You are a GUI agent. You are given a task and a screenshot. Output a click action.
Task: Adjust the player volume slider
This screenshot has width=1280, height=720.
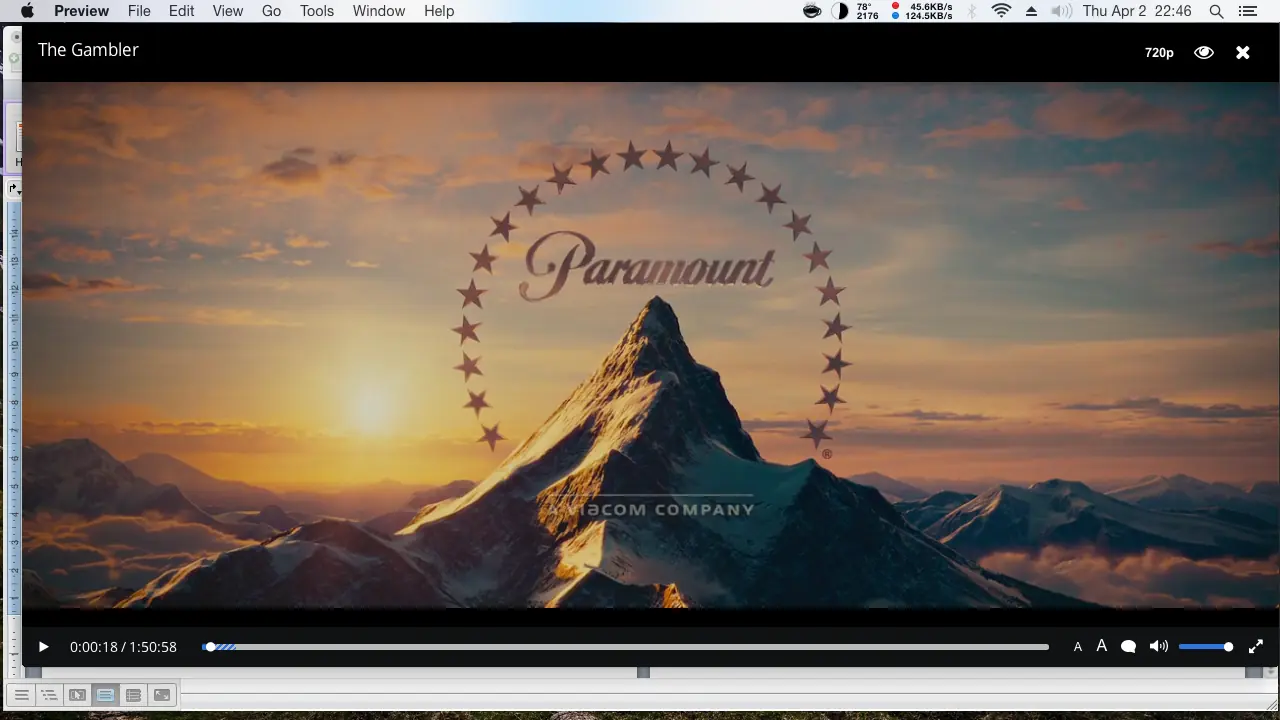click(x=1206, y=647)
